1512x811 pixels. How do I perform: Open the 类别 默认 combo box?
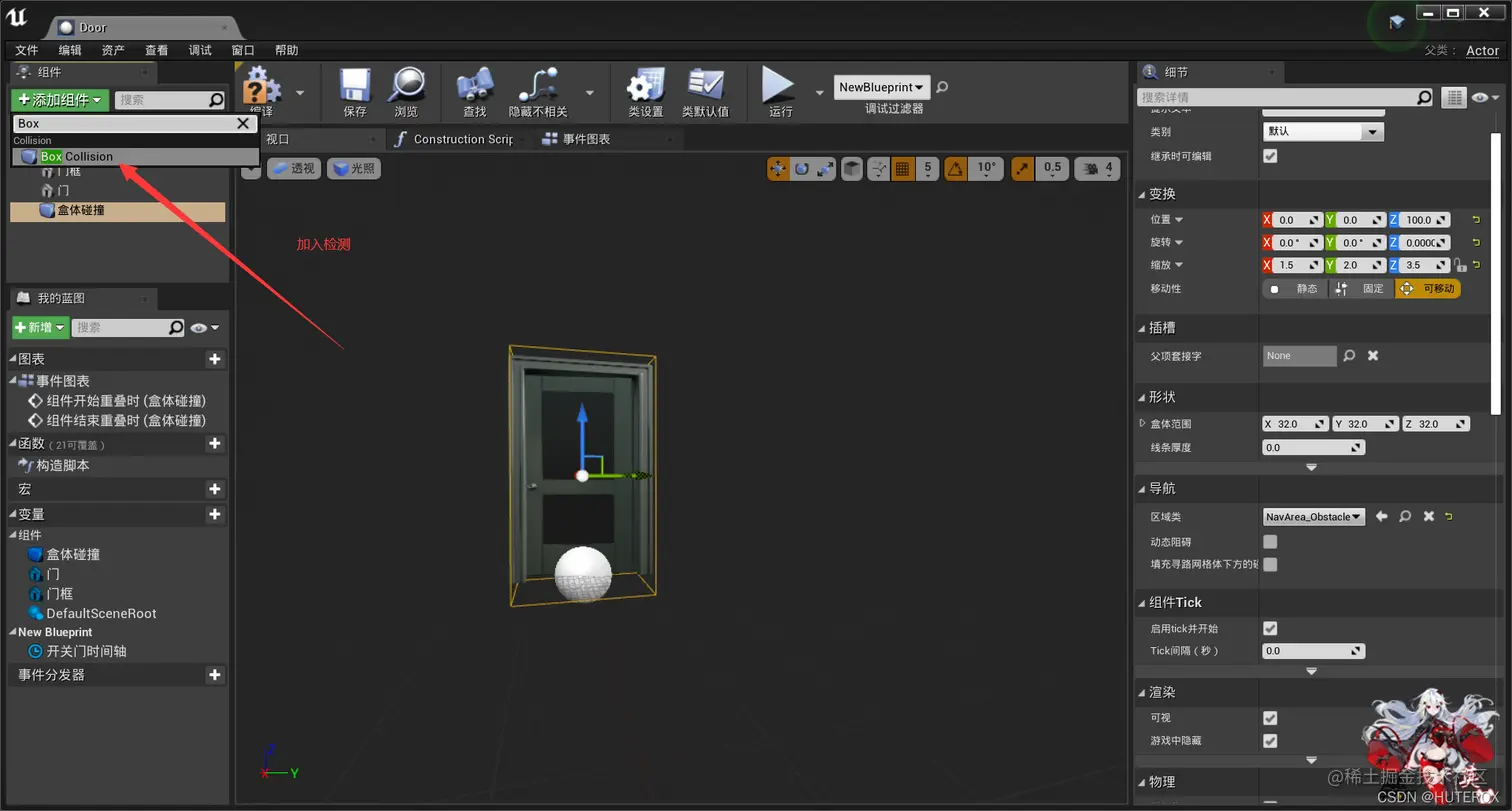[1323, 131]
